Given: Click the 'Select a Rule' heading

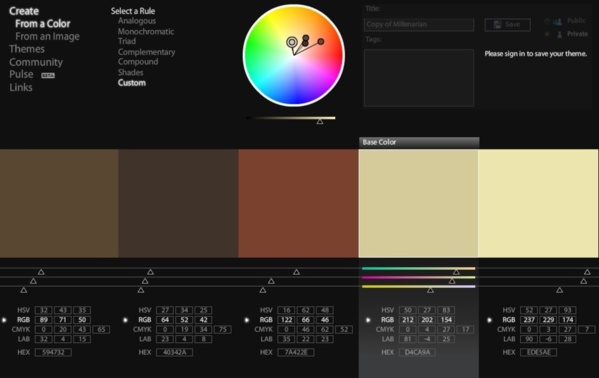Looking at the screenshot, I should 133,11.
